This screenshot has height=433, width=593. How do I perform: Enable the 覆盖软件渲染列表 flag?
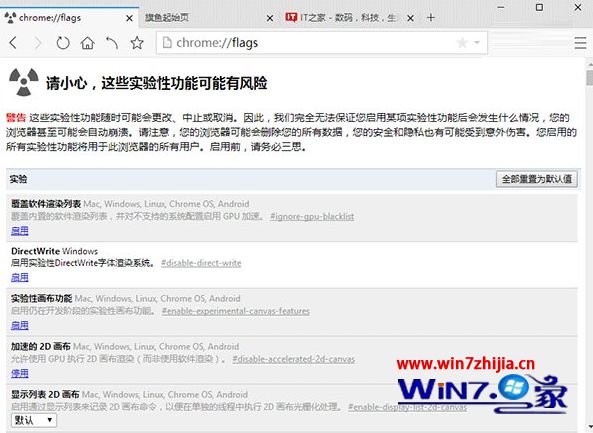[x=20, y=231]
